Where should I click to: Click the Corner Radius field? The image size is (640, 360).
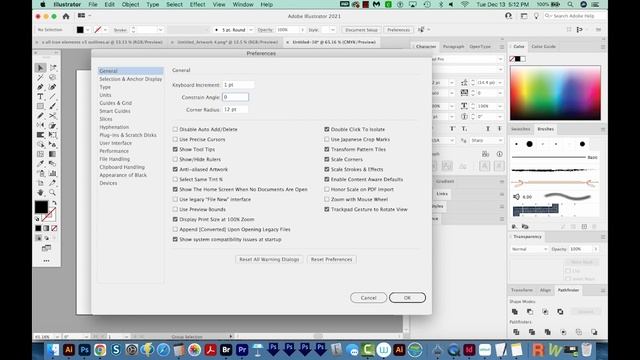point(235,109)
